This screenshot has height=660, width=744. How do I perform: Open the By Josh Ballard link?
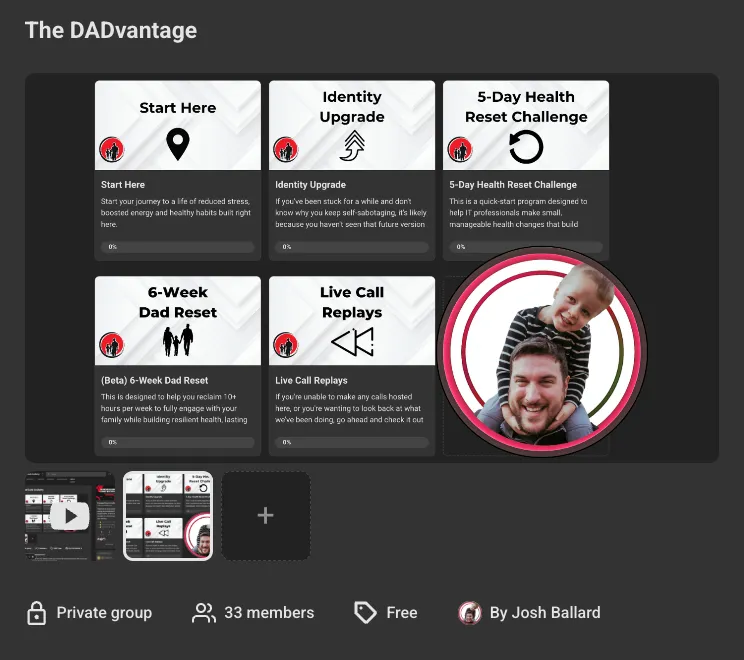[545, 613]
